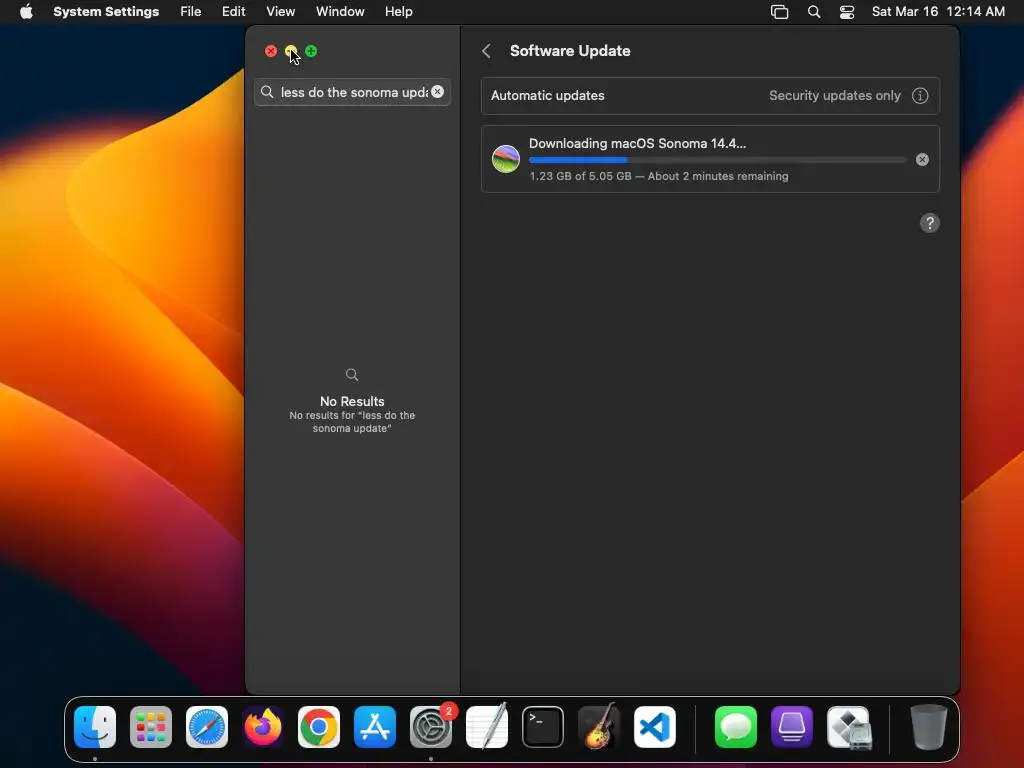
Task: Cancel the macOS Sonoma download
Action: click(922, 159)
